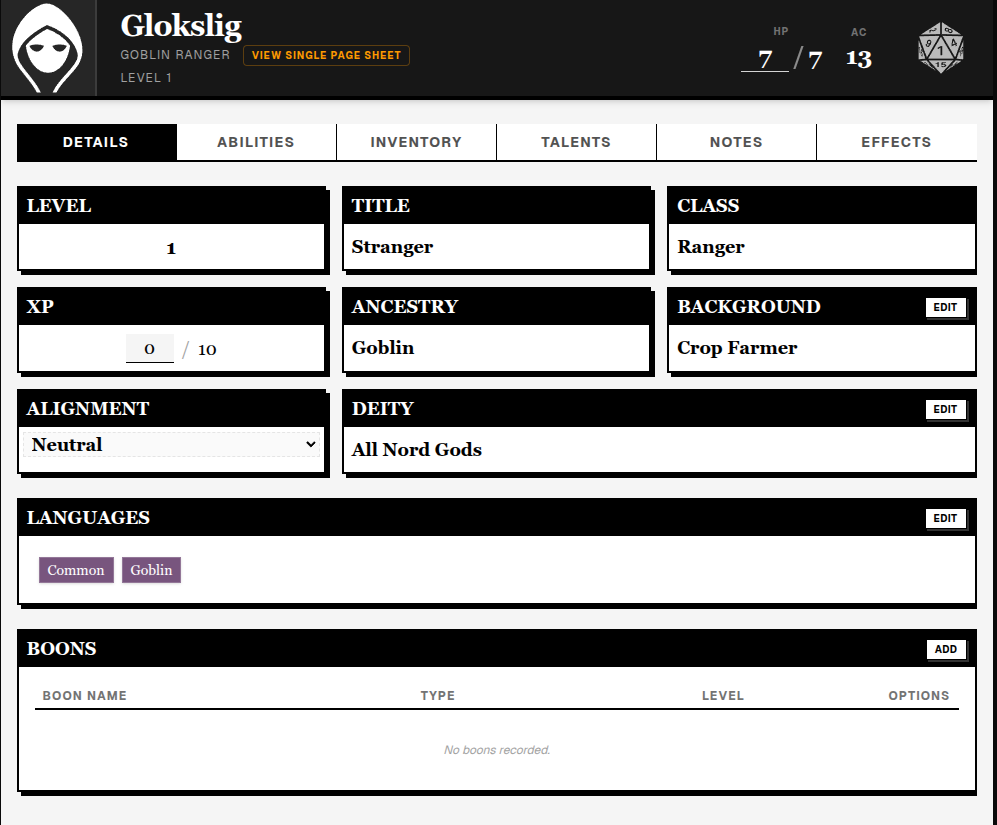Screen dimensions: 997x825
Task: Click the hooded character avatar icon
Action: coord(48,48)
